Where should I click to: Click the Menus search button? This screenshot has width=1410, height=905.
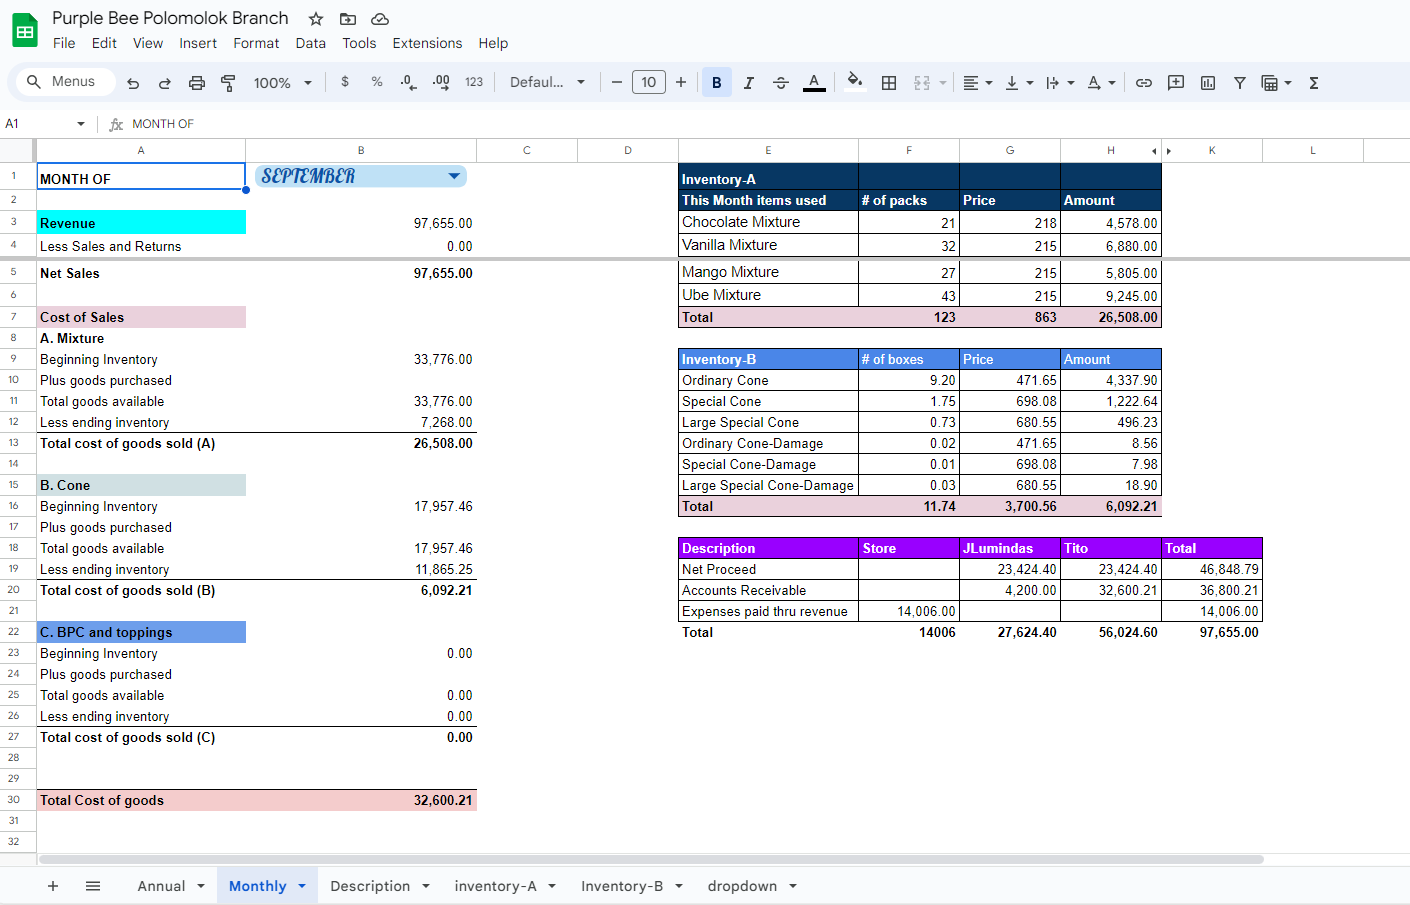[x=62, y=82]
